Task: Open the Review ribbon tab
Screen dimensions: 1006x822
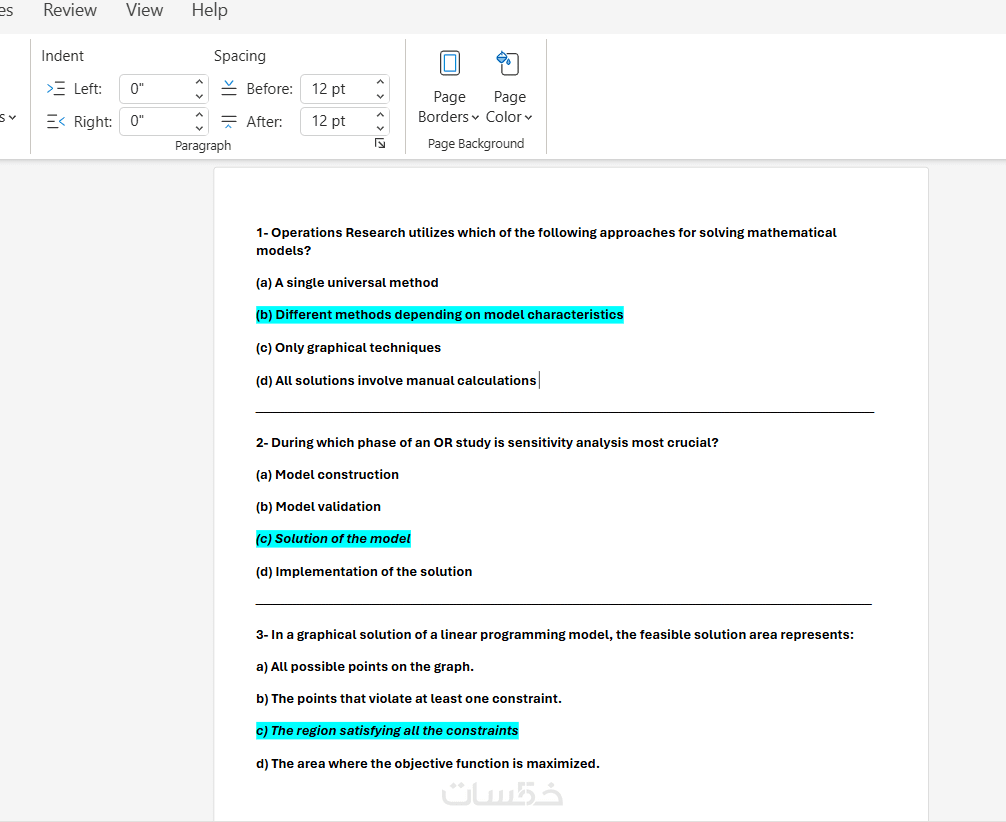Action: point(70,10)
